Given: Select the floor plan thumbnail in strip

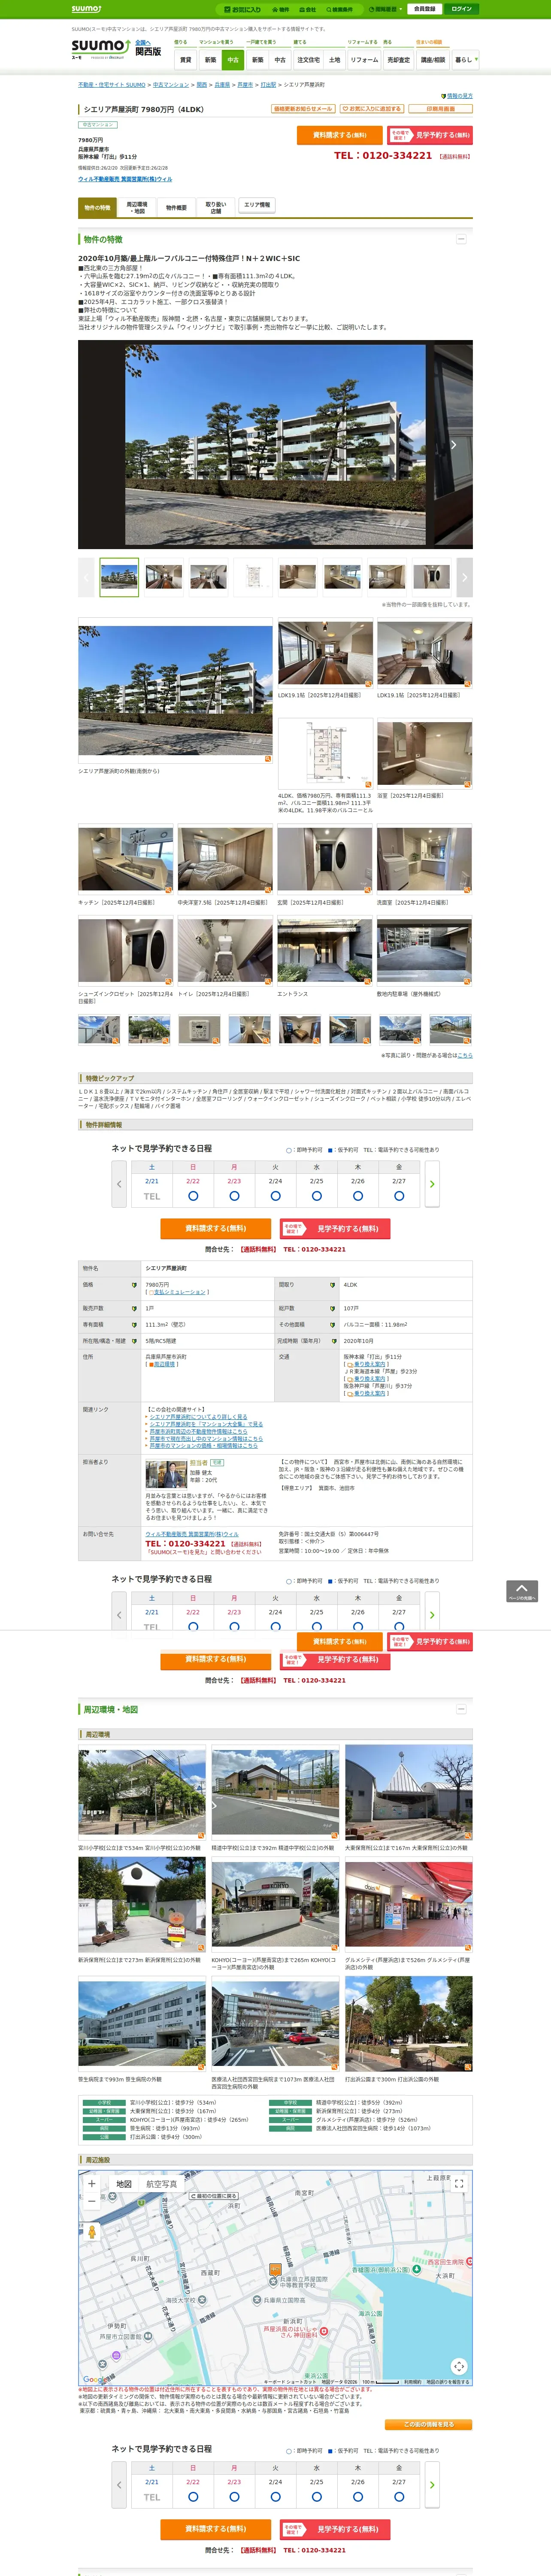Looking at the screenshot, I should (254, 577).
